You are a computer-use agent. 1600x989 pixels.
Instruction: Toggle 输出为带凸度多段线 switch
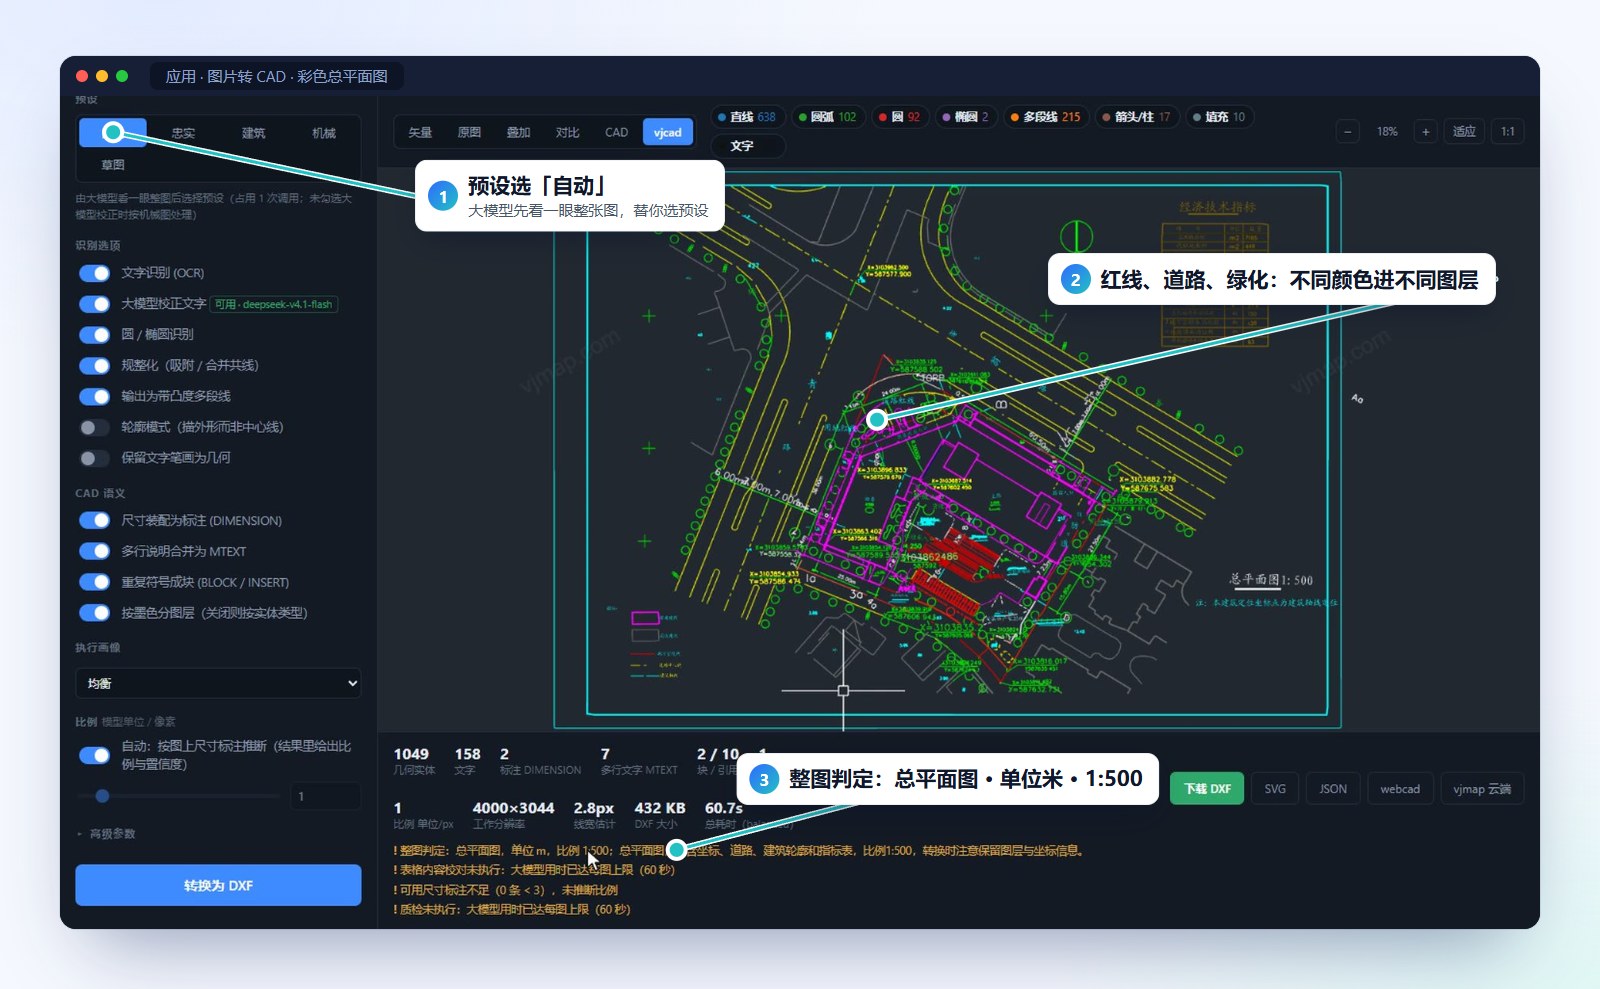(x=94, y=396)
